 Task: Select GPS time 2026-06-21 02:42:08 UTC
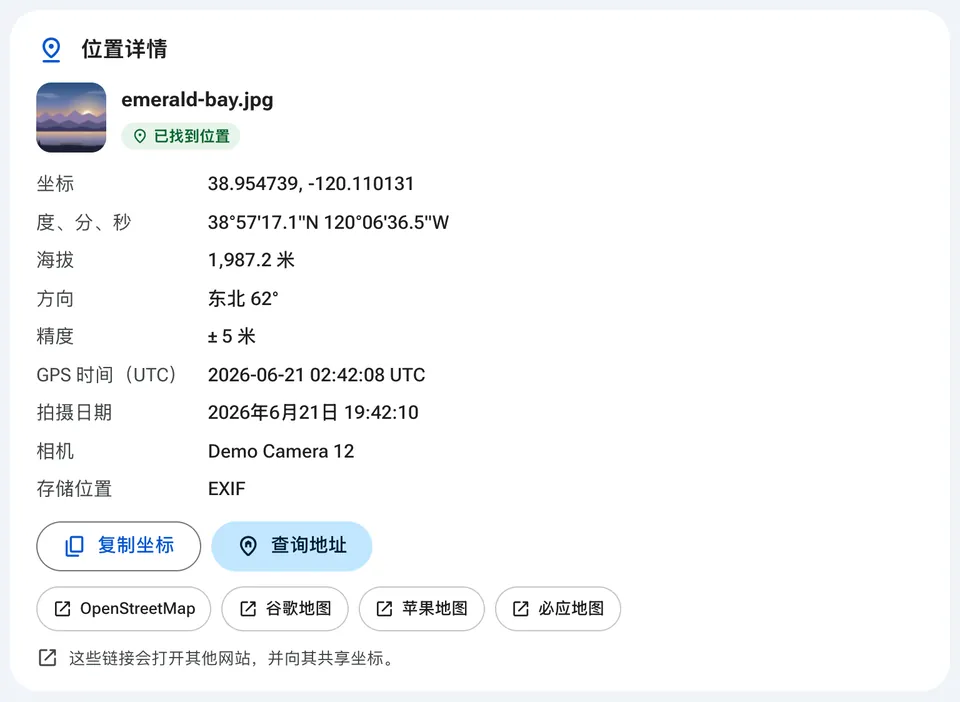click(x=317, y=375)
